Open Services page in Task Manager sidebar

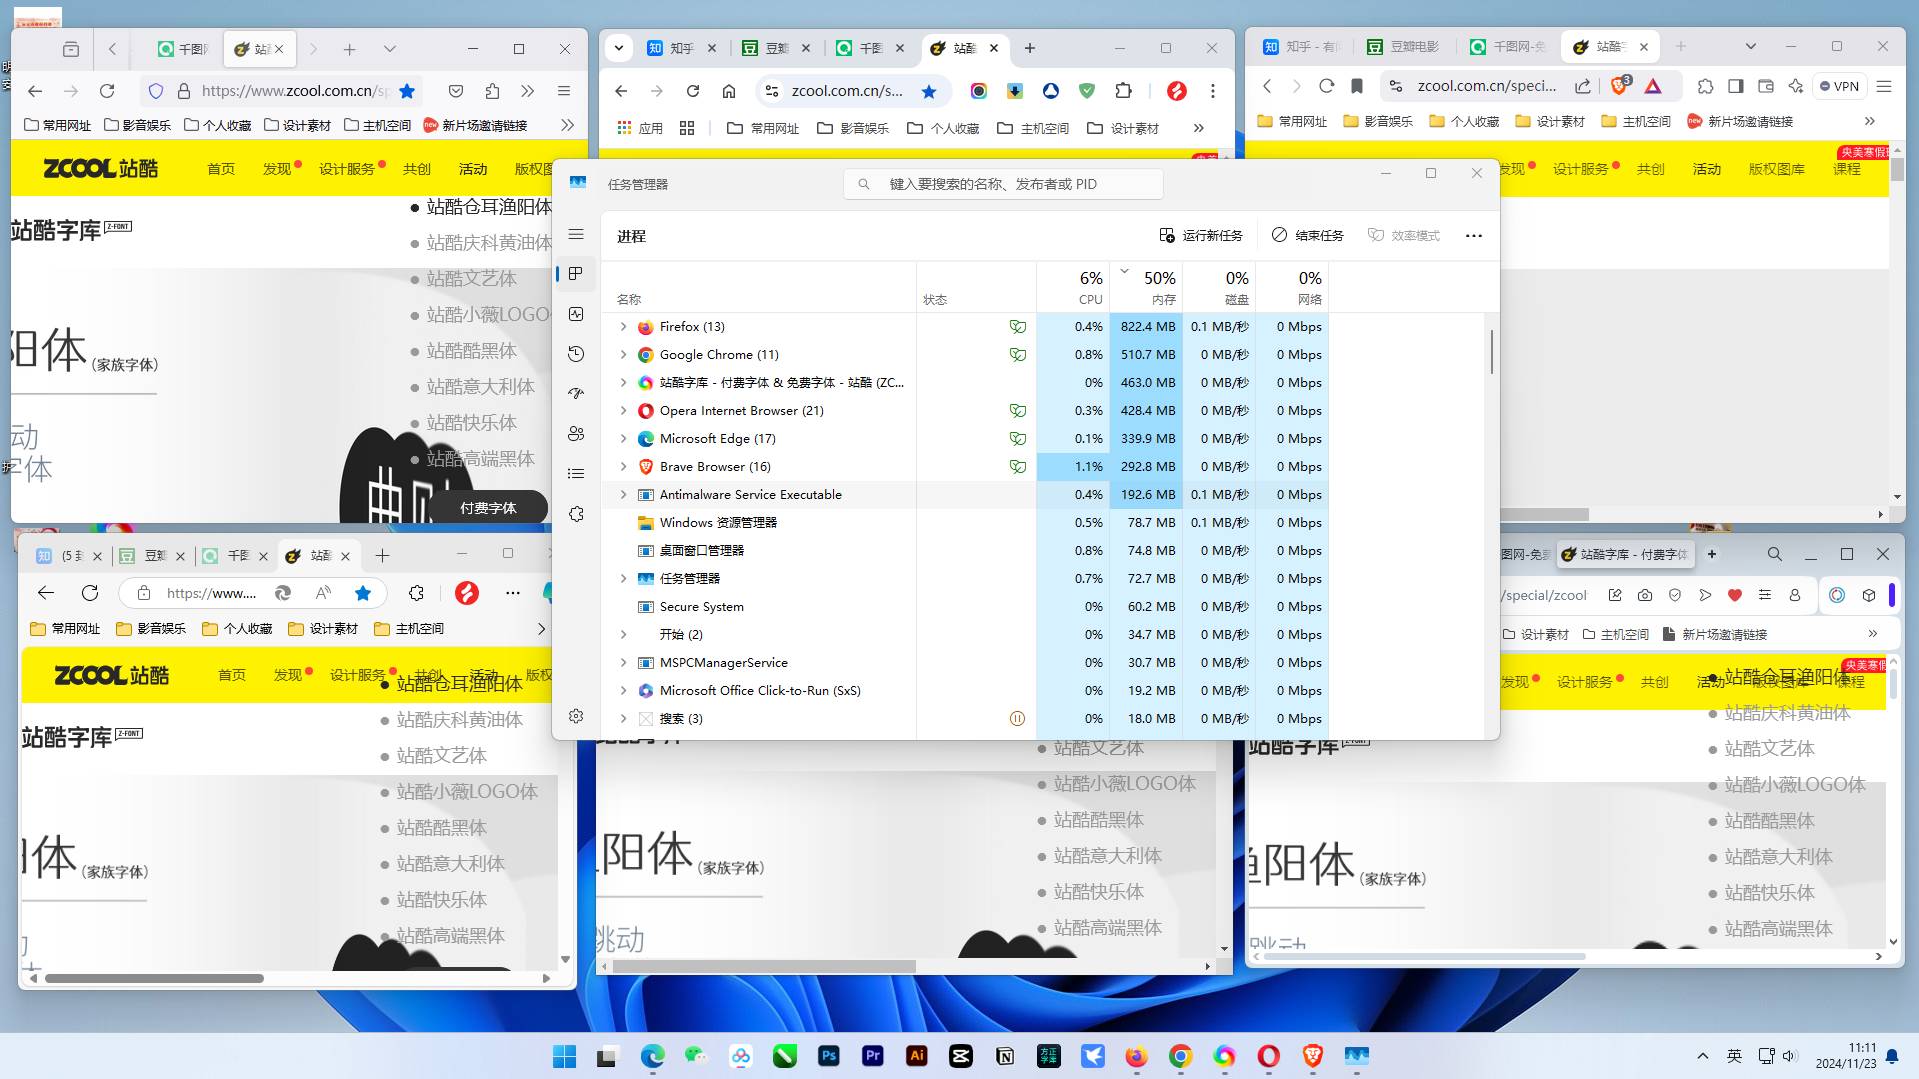[576, 514]
